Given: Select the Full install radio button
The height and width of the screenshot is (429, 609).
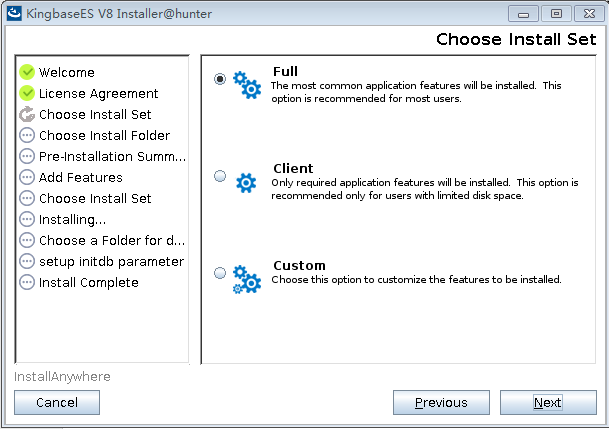Looking at the screenshot, I should [x=220, y=79].
